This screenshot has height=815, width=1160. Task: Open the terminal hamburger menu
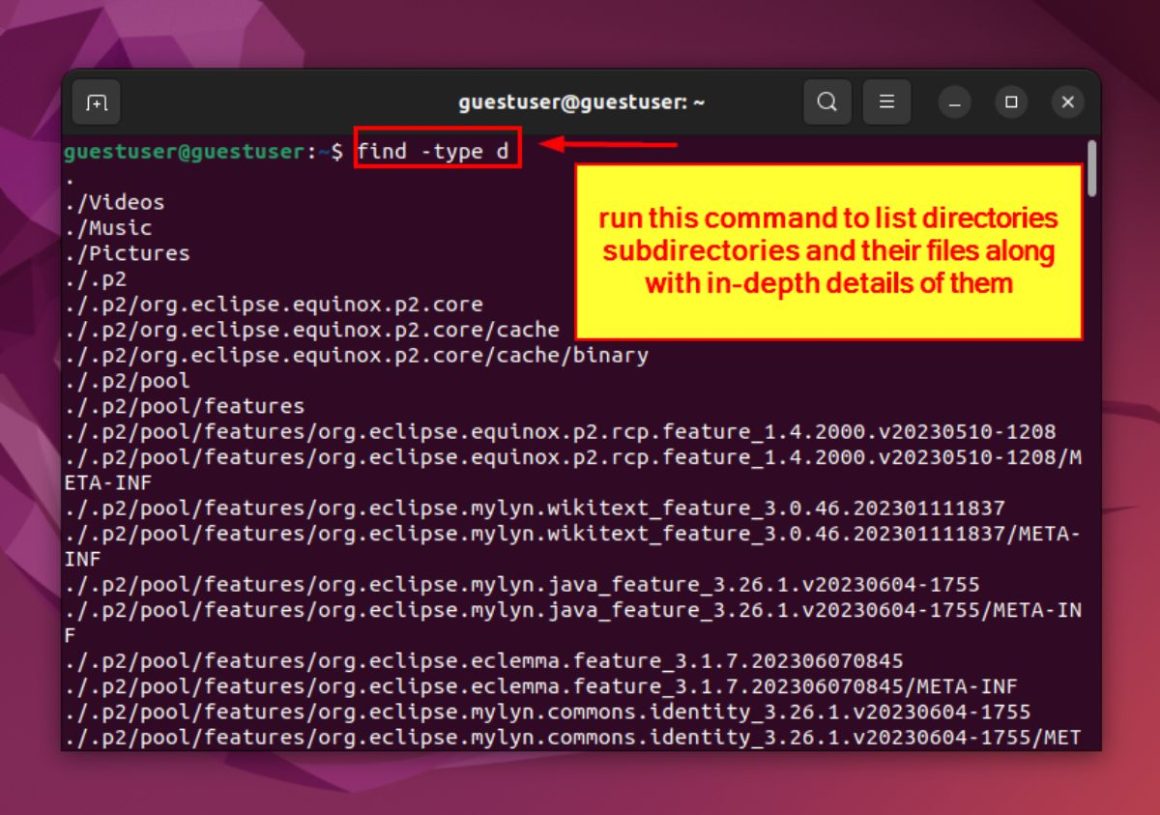pos(886,102)
